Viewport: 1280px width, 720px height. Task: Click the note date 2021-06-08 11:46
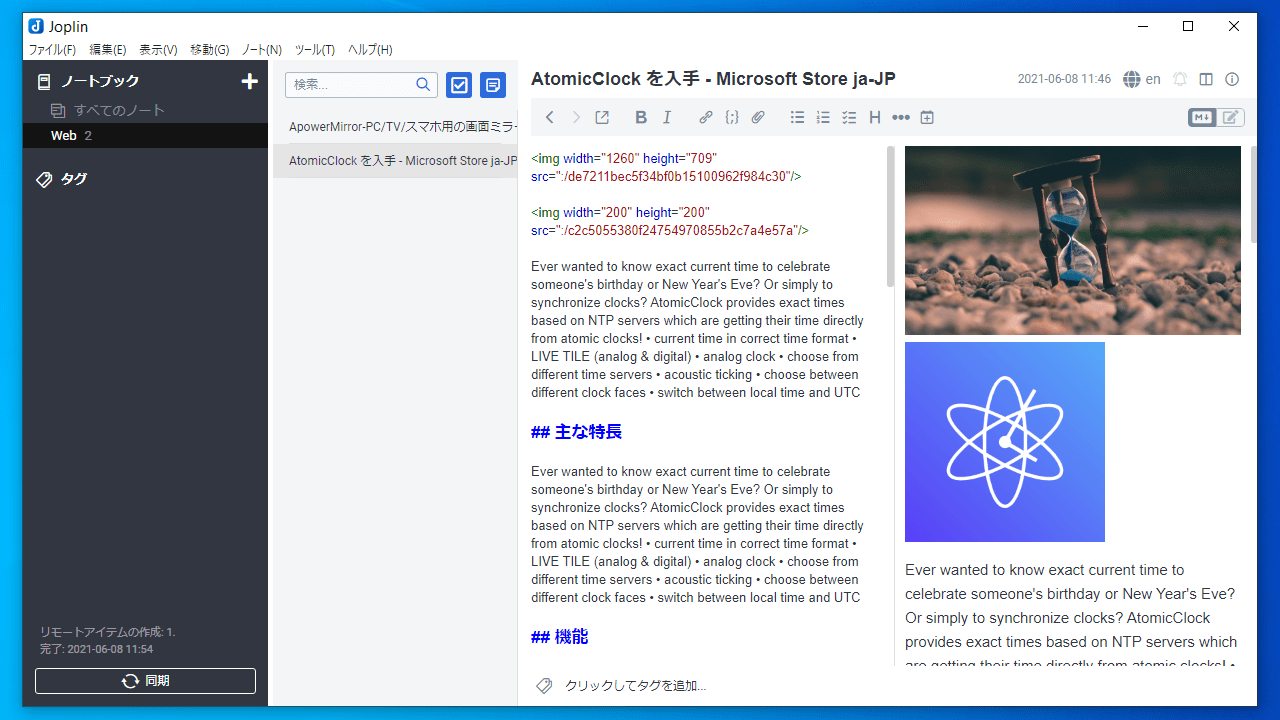tap(1064, 79)
